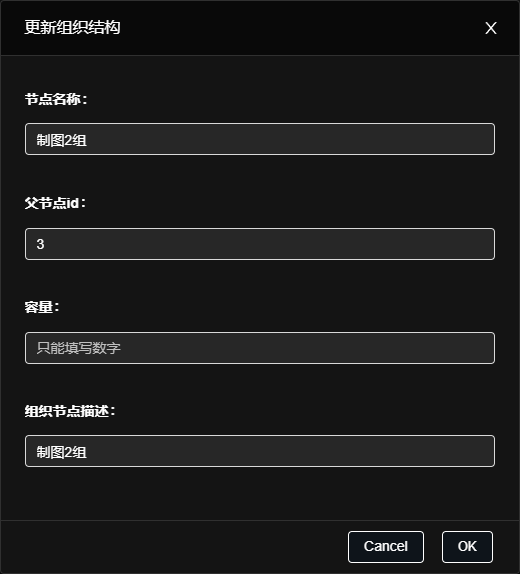Click the X icon in dialog header

[491, 28]
